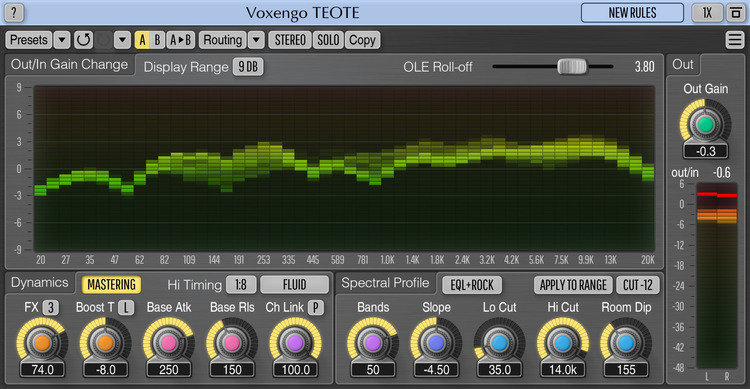Click the Bands value field 50

[373, 369]
